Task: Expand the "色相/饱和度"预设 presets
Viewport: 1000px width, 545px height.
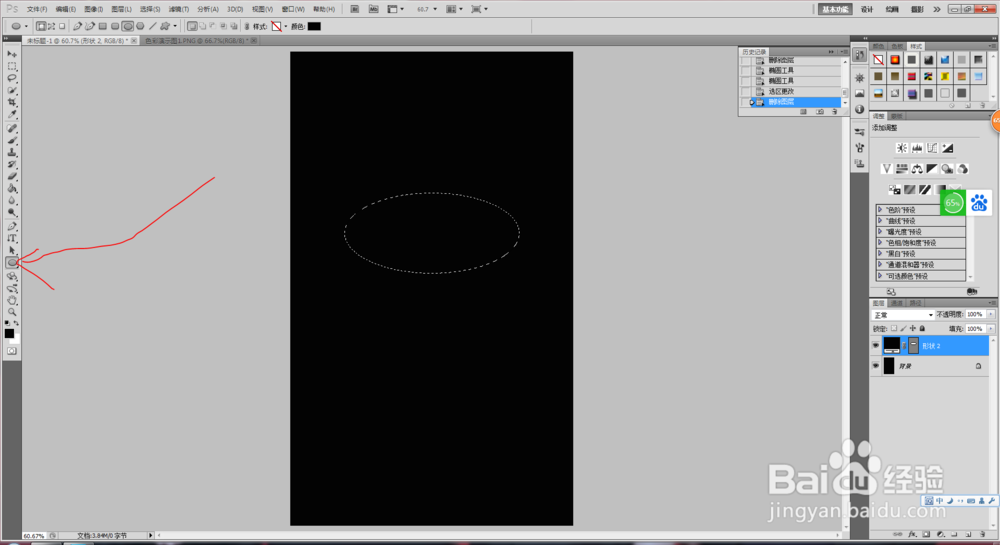Action: pyautogui.click(x=880, y=243)
